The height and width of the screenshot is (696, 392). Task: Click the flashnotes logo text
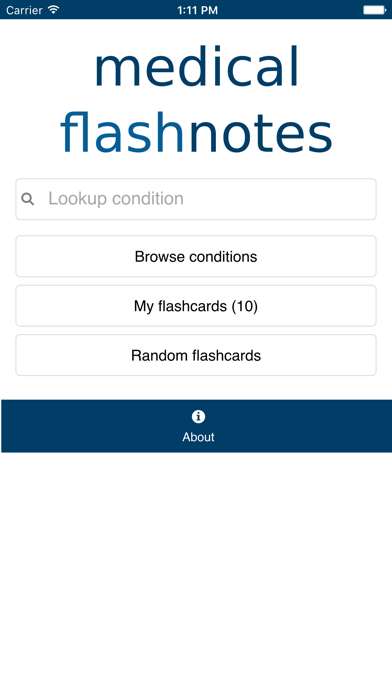196,131
